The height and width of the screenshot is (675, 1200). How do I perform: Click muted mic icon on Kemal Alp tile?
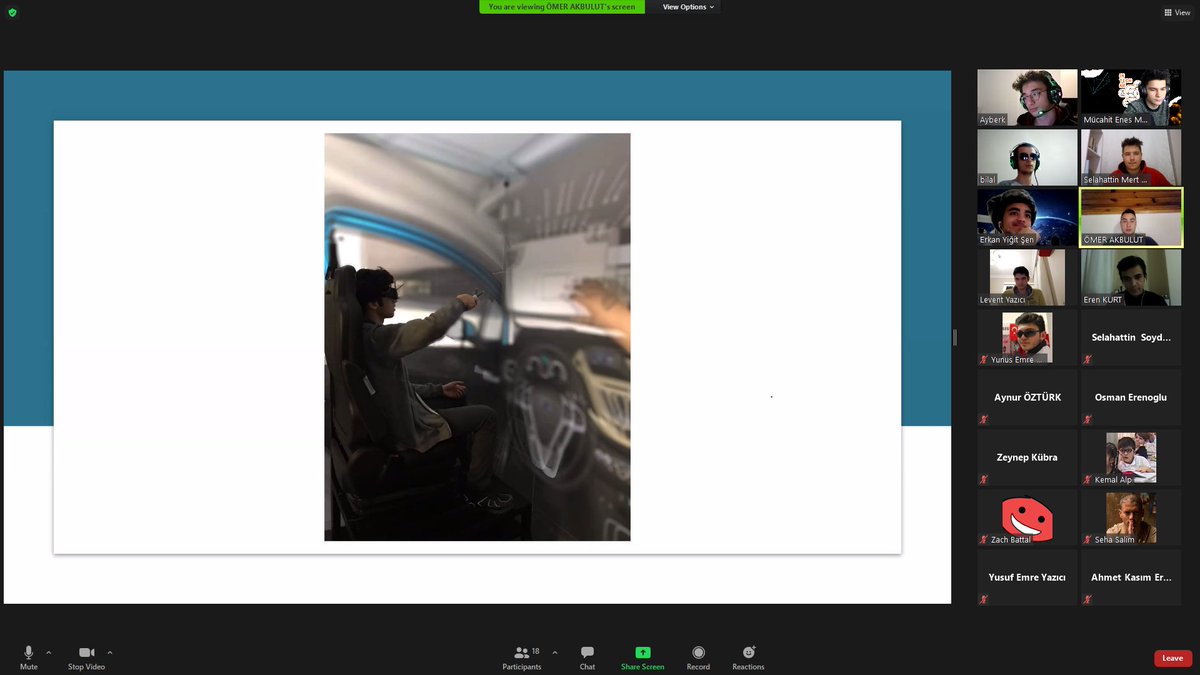pos(1088,480)
